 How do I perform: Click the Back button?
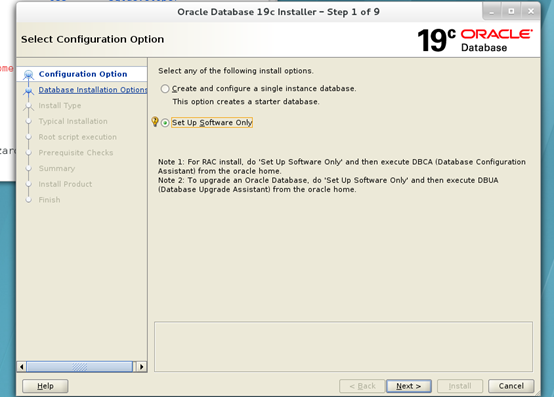pos(362,386)
